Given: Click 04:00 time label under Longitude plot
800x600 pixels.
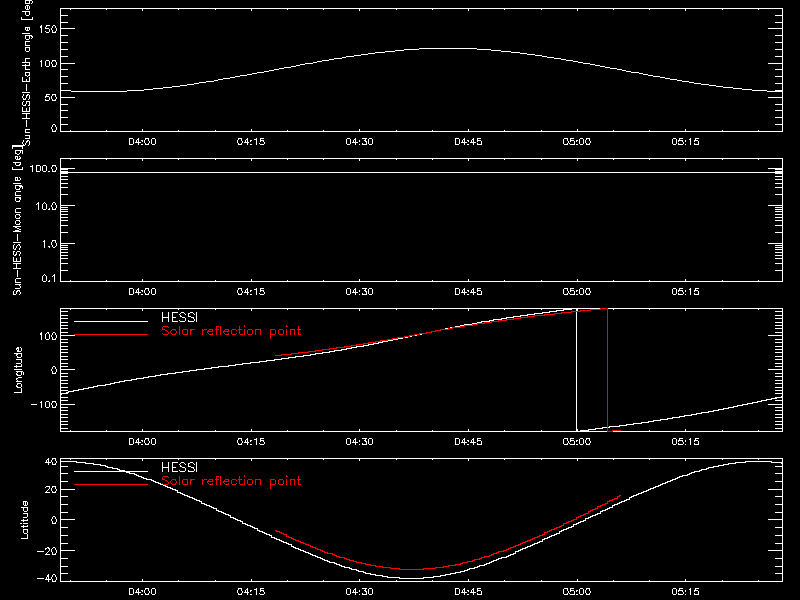Looking at the screenshot, I should coord(142,442).
